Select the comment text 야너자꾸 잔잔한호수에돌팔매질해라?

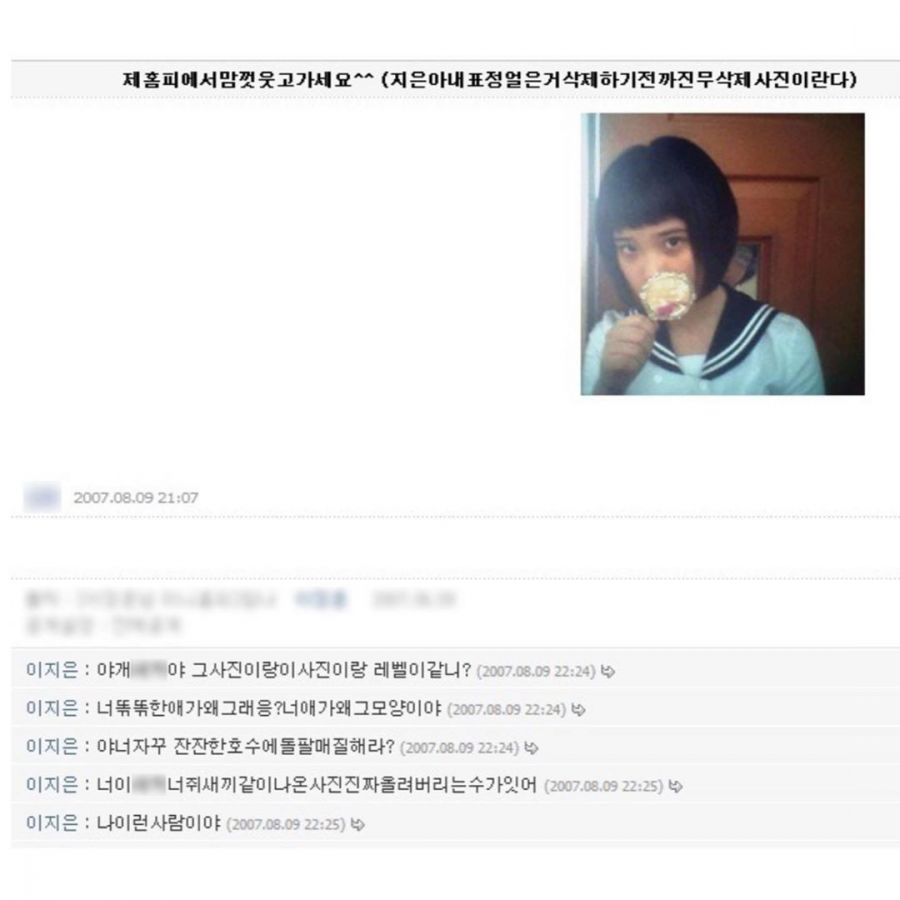coord(246,746)
